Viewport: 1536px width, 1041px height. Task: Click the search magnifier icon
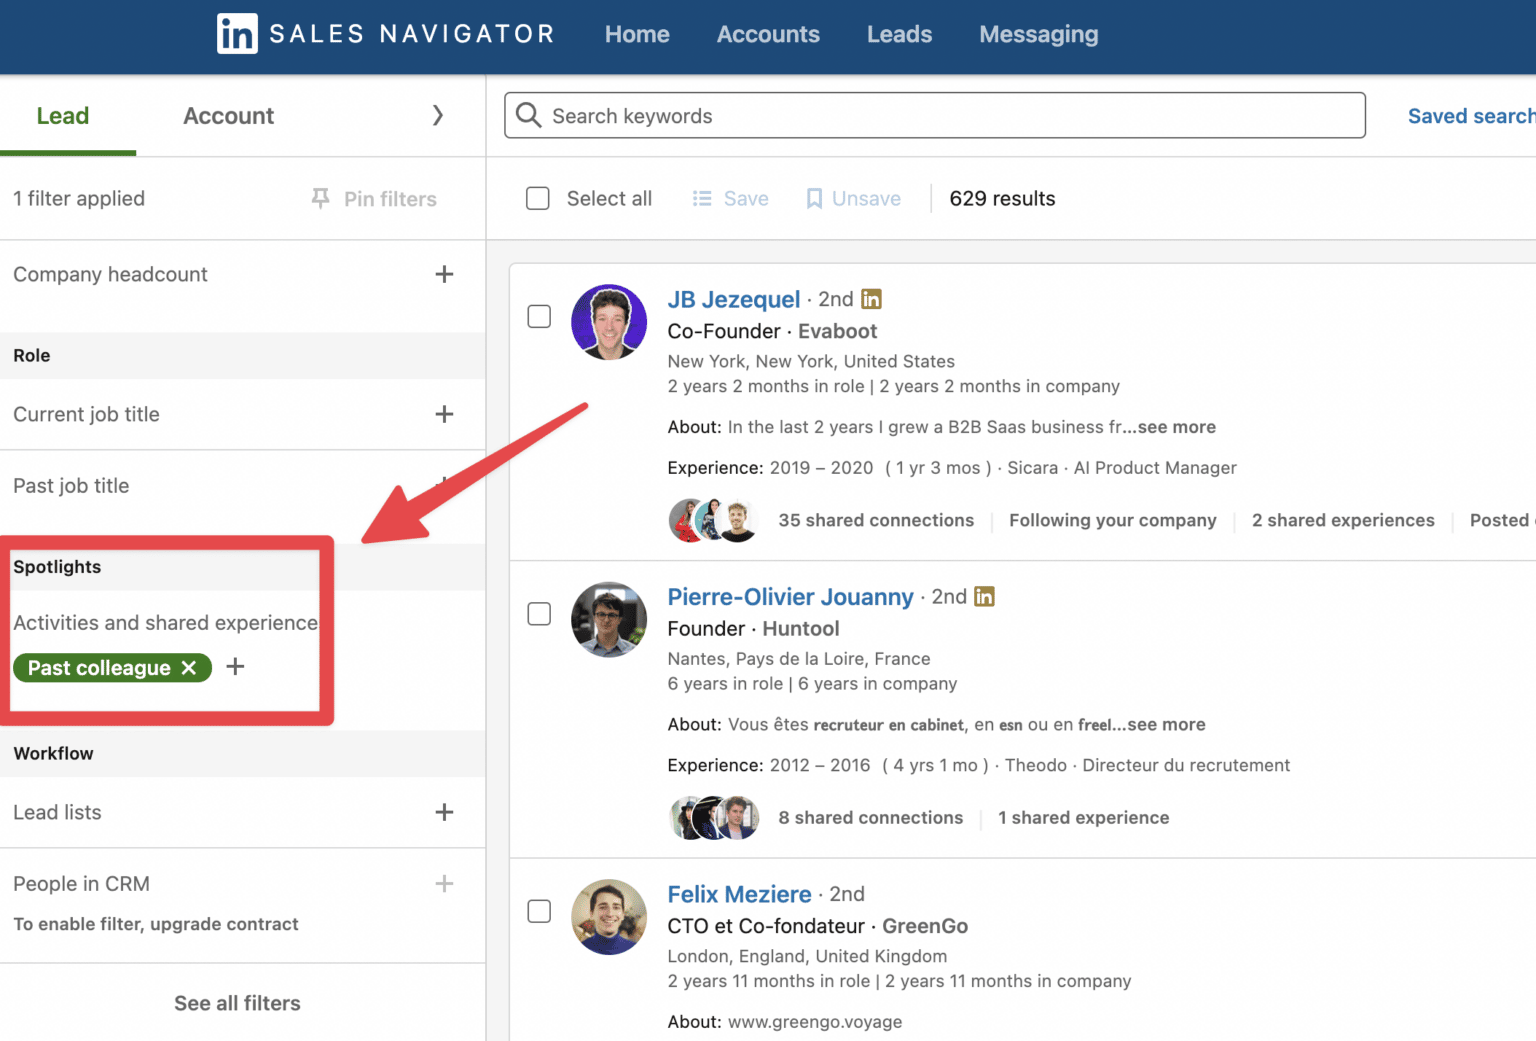[528, 115]
